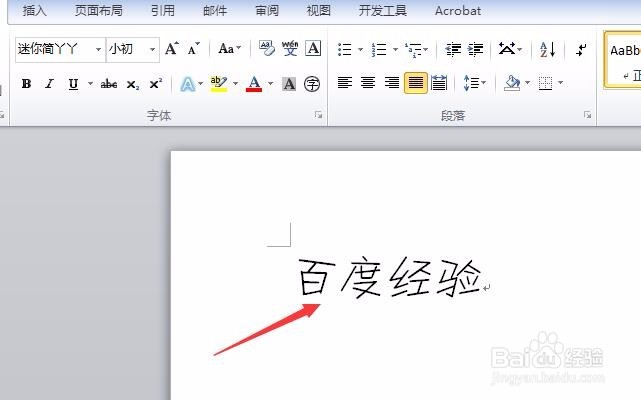
Task: Expand underline style dropdown arrow
Action: click(90, 84)
